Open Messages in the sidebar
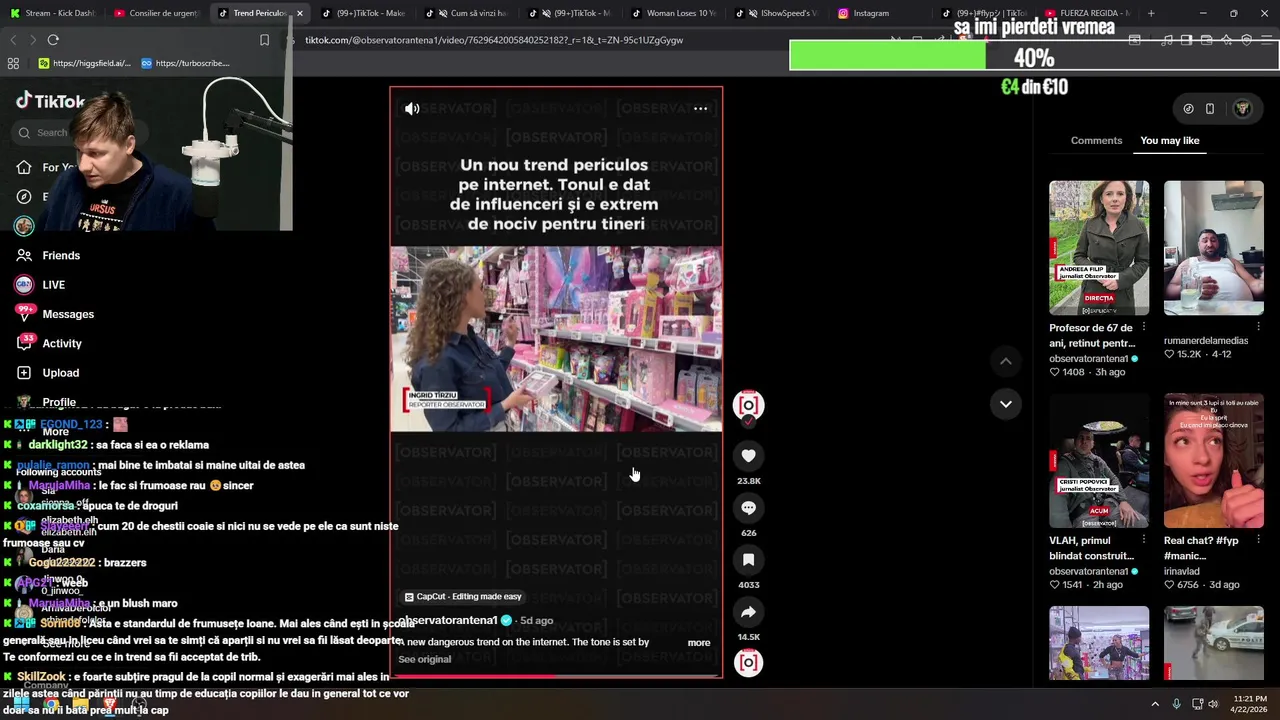Image resolution: width=1280 pixels, height=720 pixels. 68,314
